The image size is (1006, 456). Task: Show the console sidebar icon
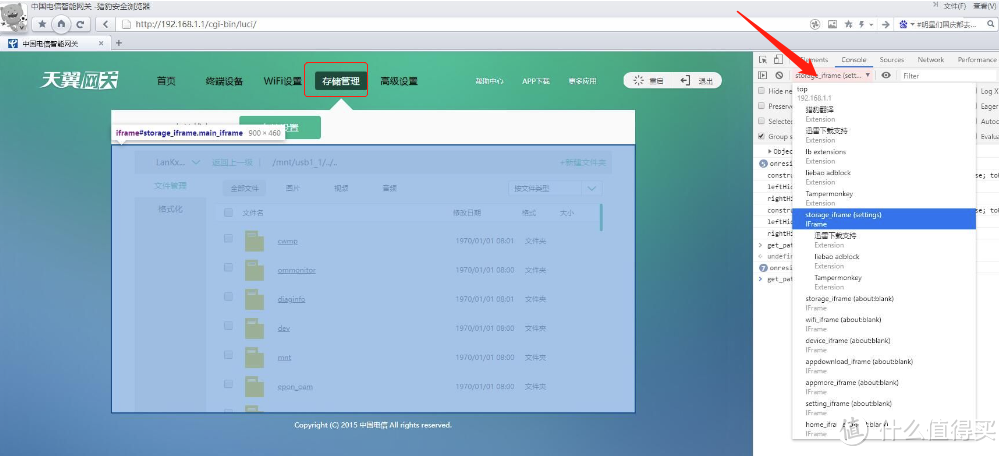tap(763, 76)
